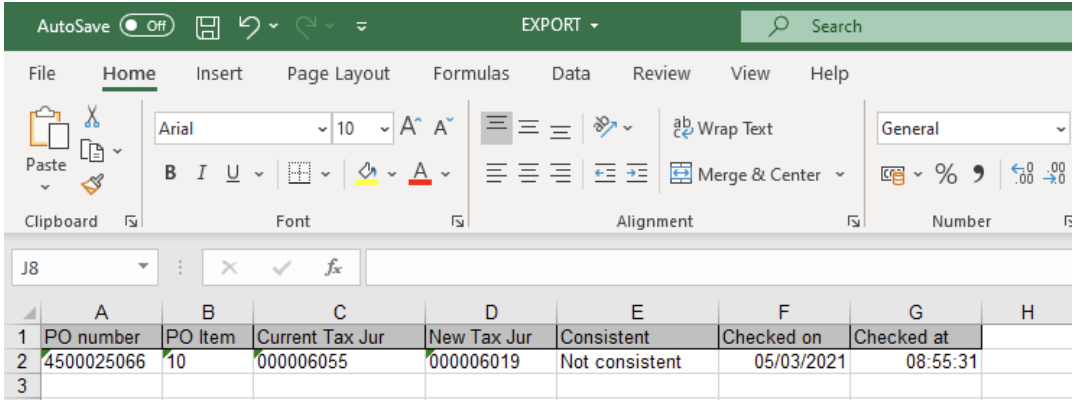The width and height of the screenshot is (1078, 404).
Task: Toggle Bold formatting
Action: (x=171, y=174)
